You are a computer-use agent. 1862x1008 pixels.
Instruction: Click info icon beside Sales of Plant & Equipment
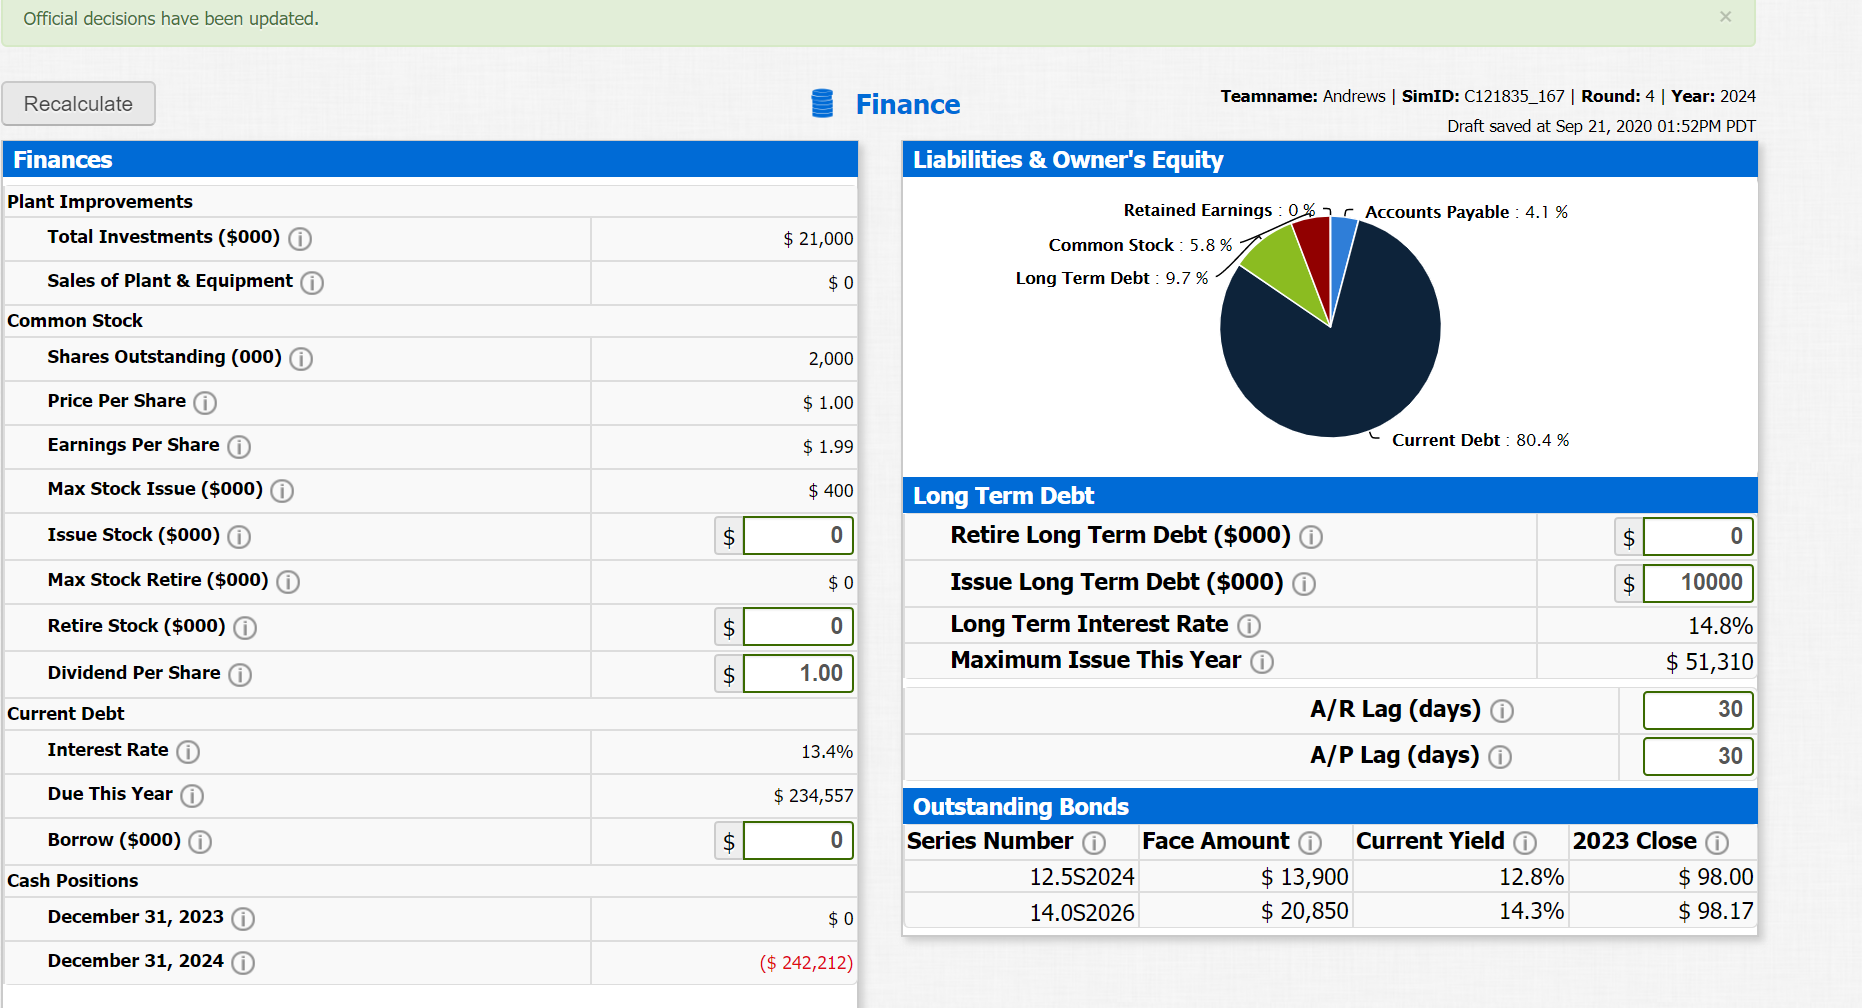[x=312, y=283]
